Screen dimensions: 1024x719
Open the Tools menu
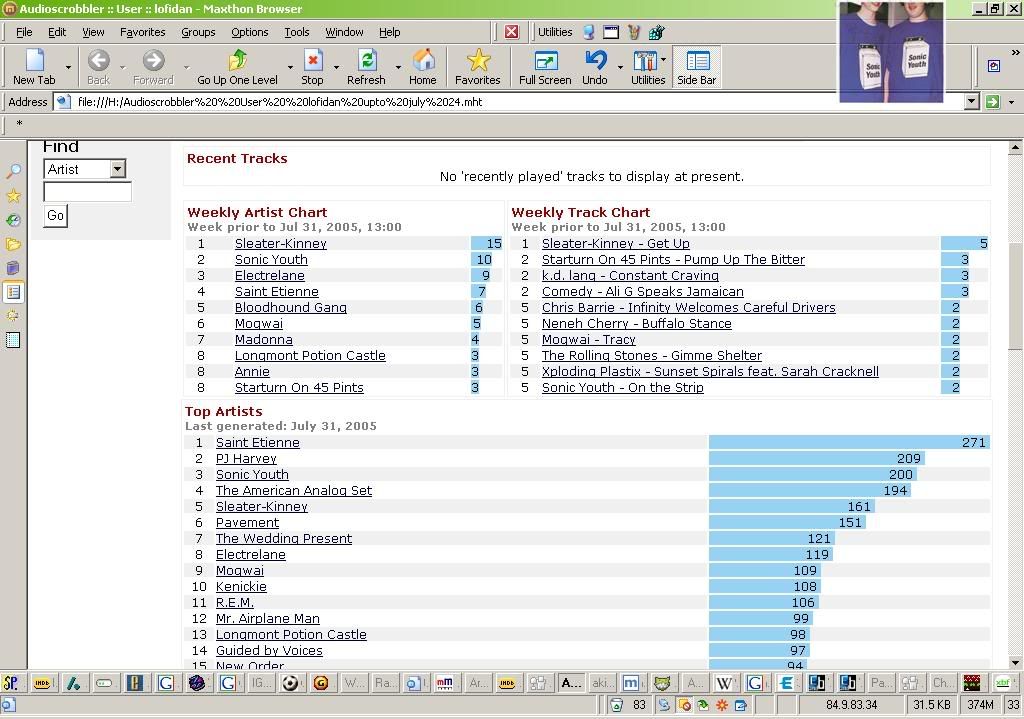(x=297, y=32)
